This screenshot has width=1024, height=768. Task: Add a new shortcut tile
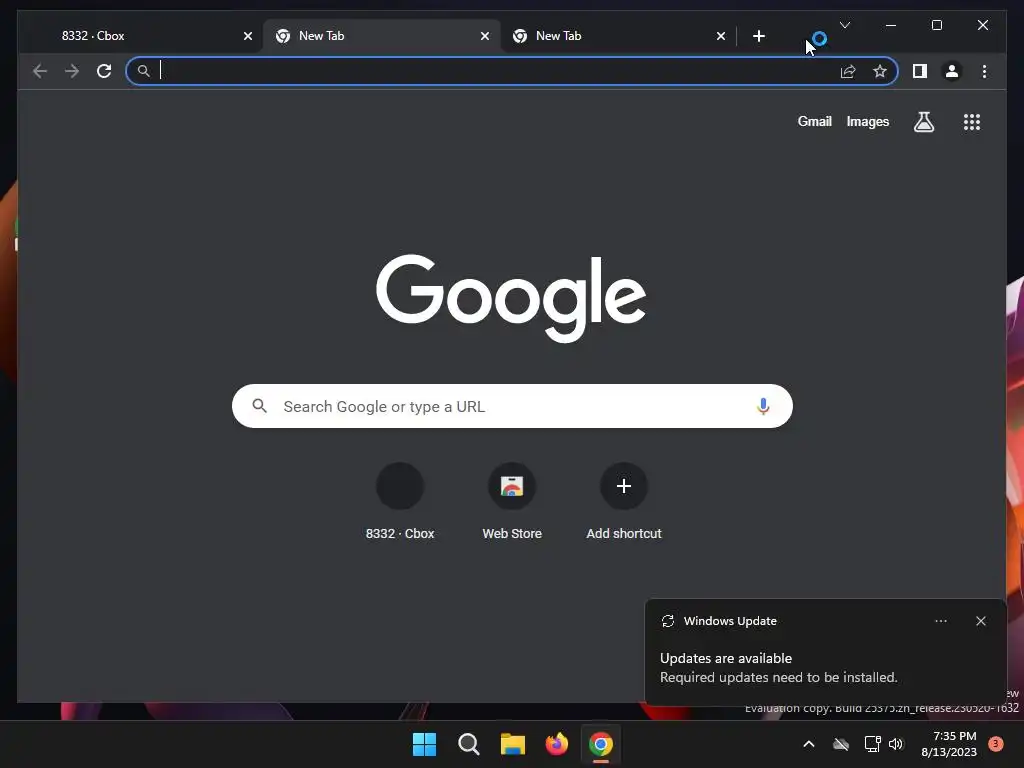(x=624, y=502)
